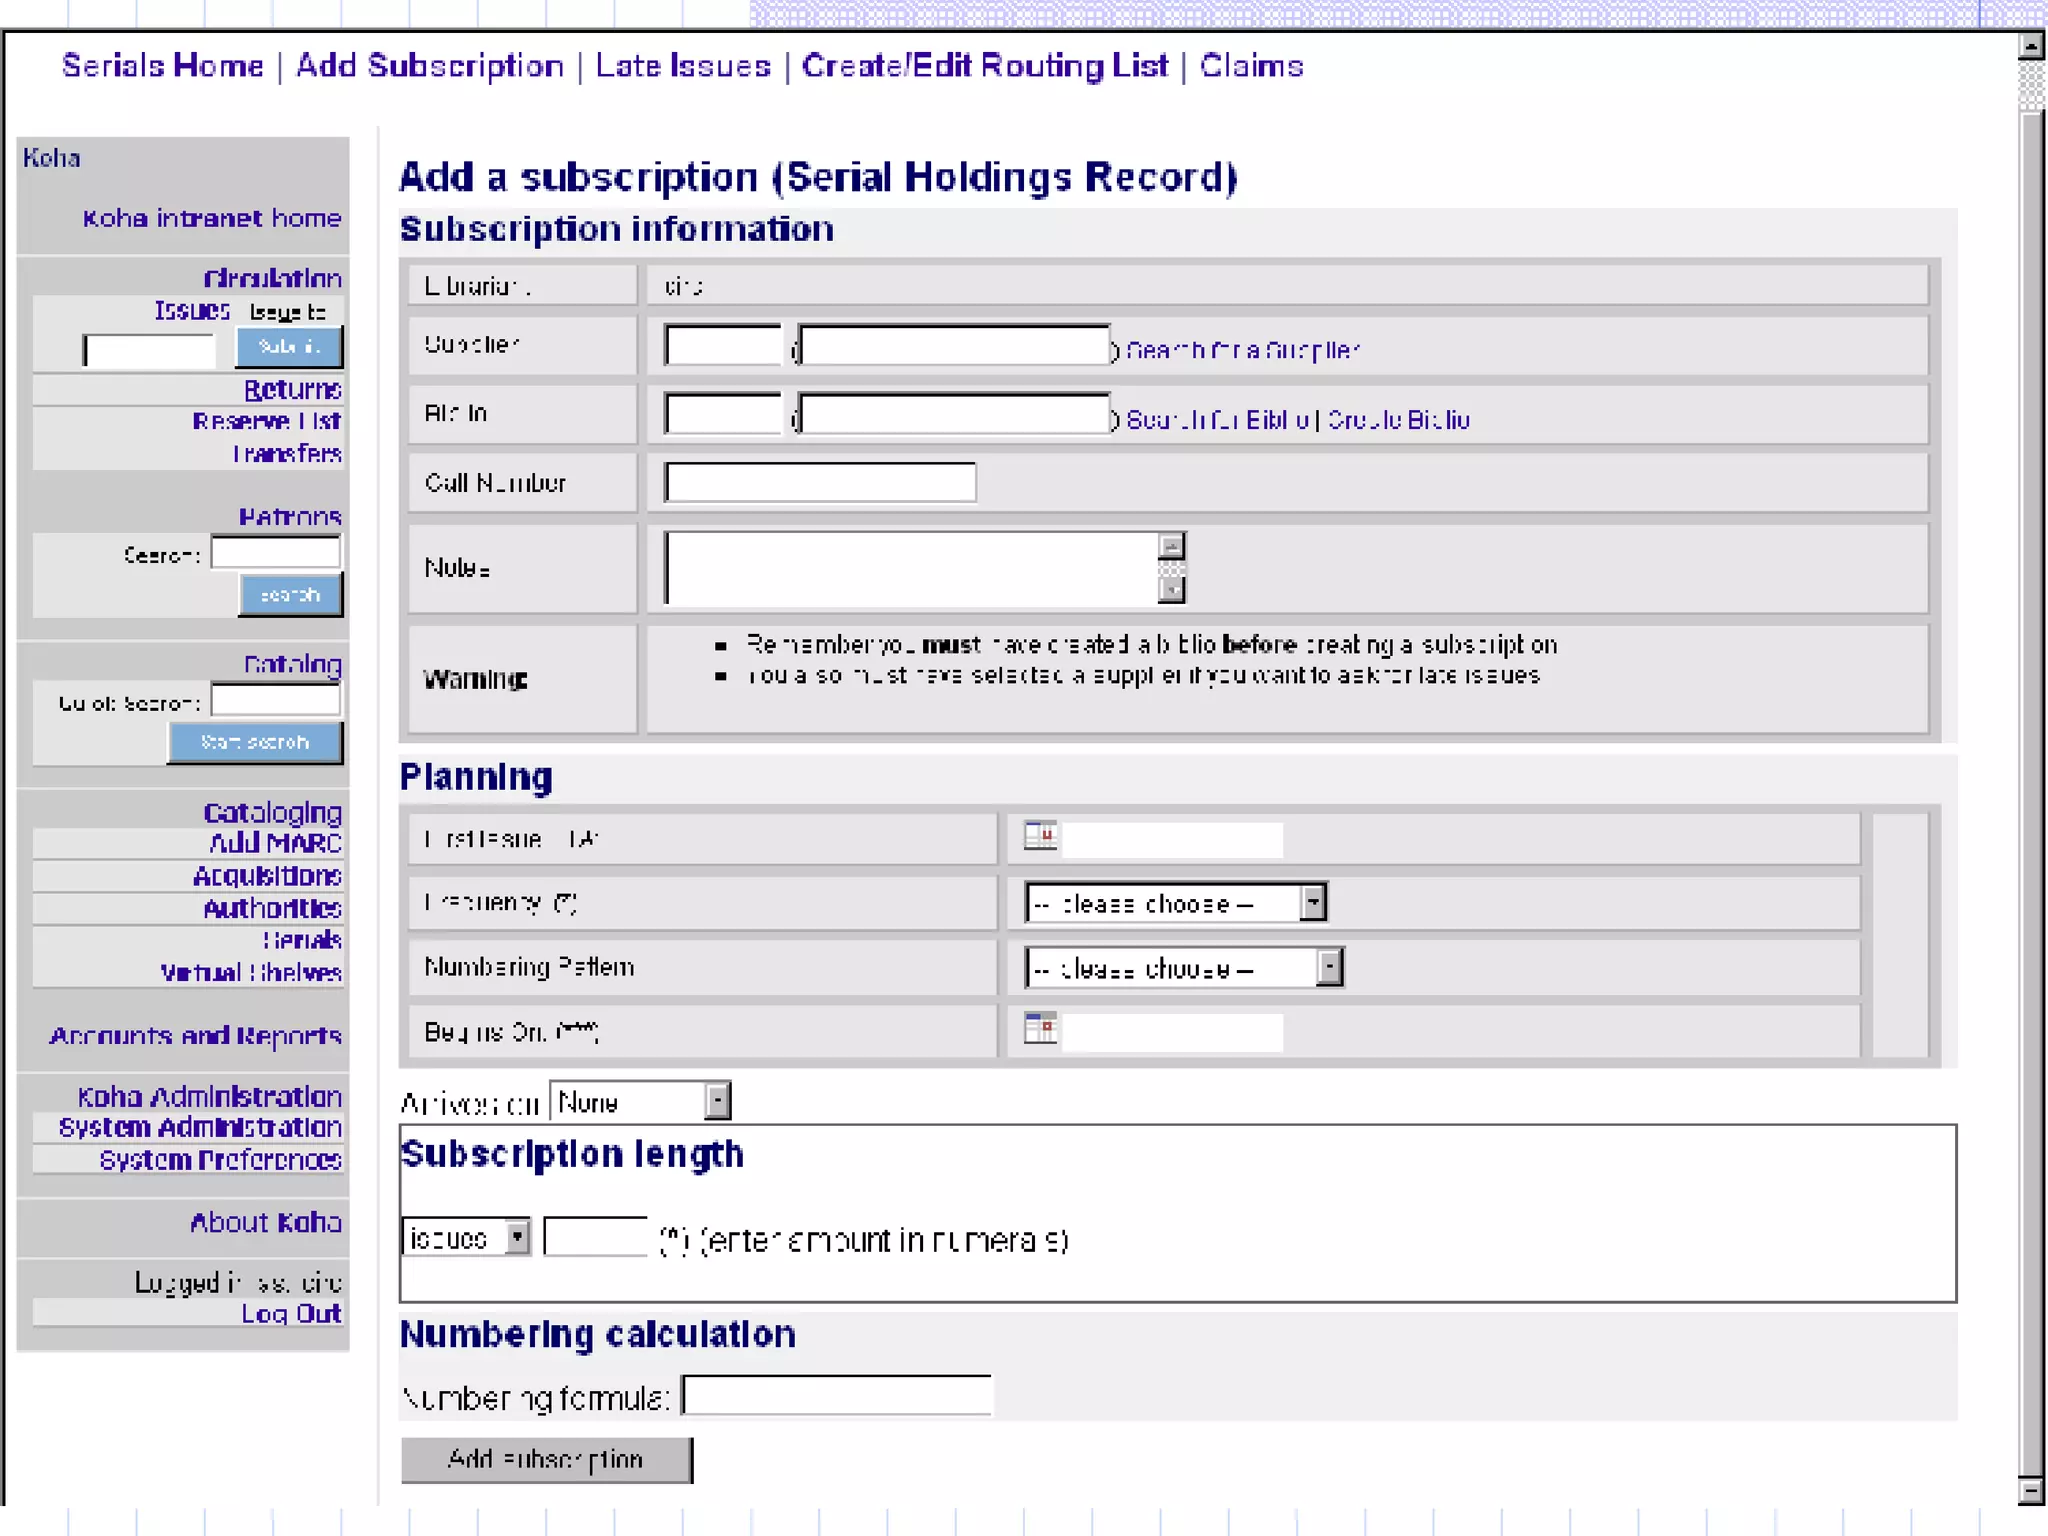Open the subscription length issues dropdown
Screen dimensions: 2048x1536
(516, 1238)
